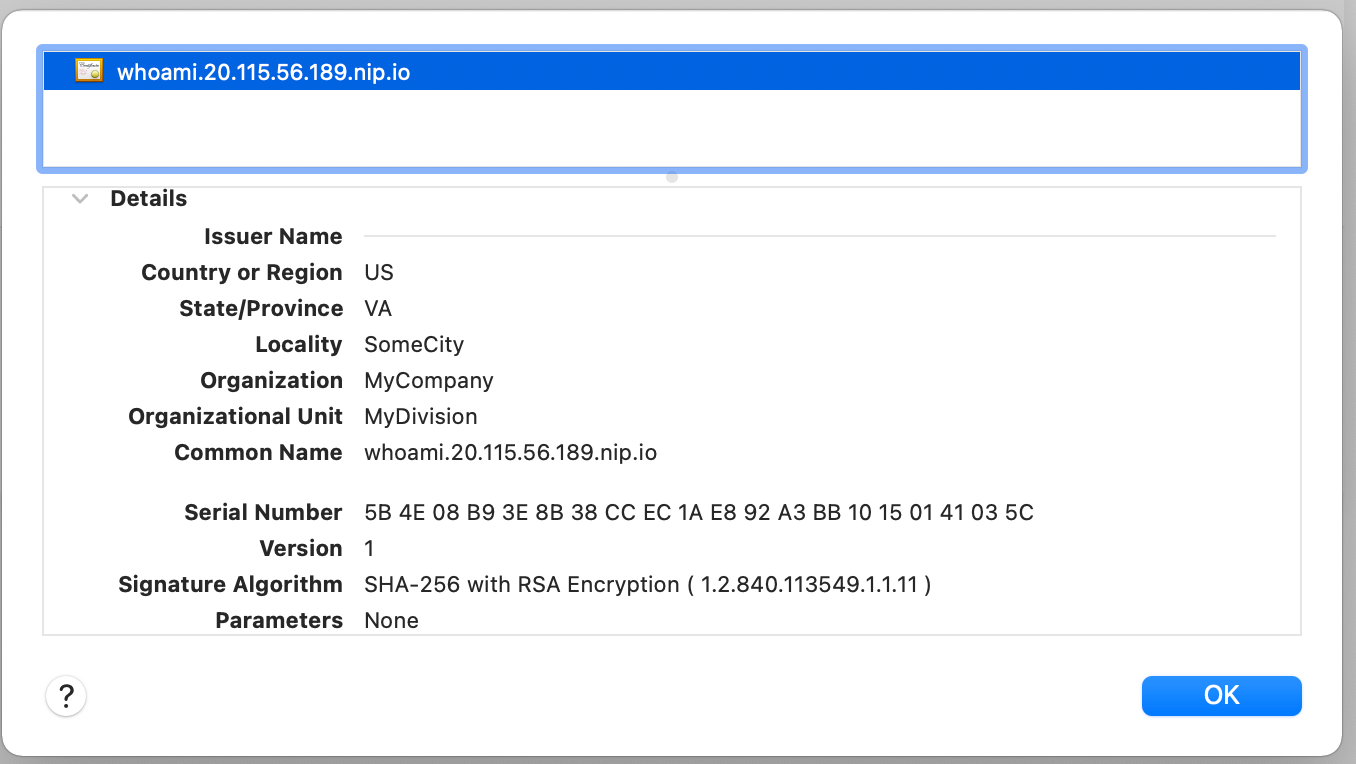1356x764 pixels.
Task: Click the State/Province value VA
Action: tap(378, 309)
